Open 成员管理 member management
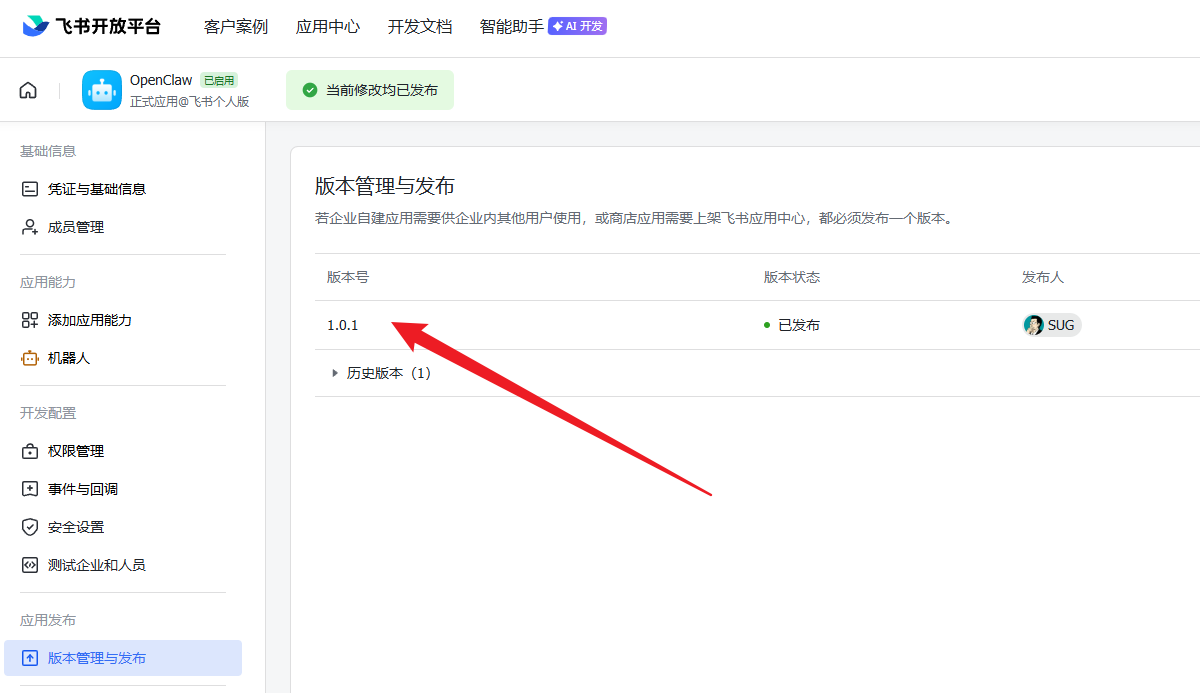This screenshot has width=1200, height=693. (75, 227)
